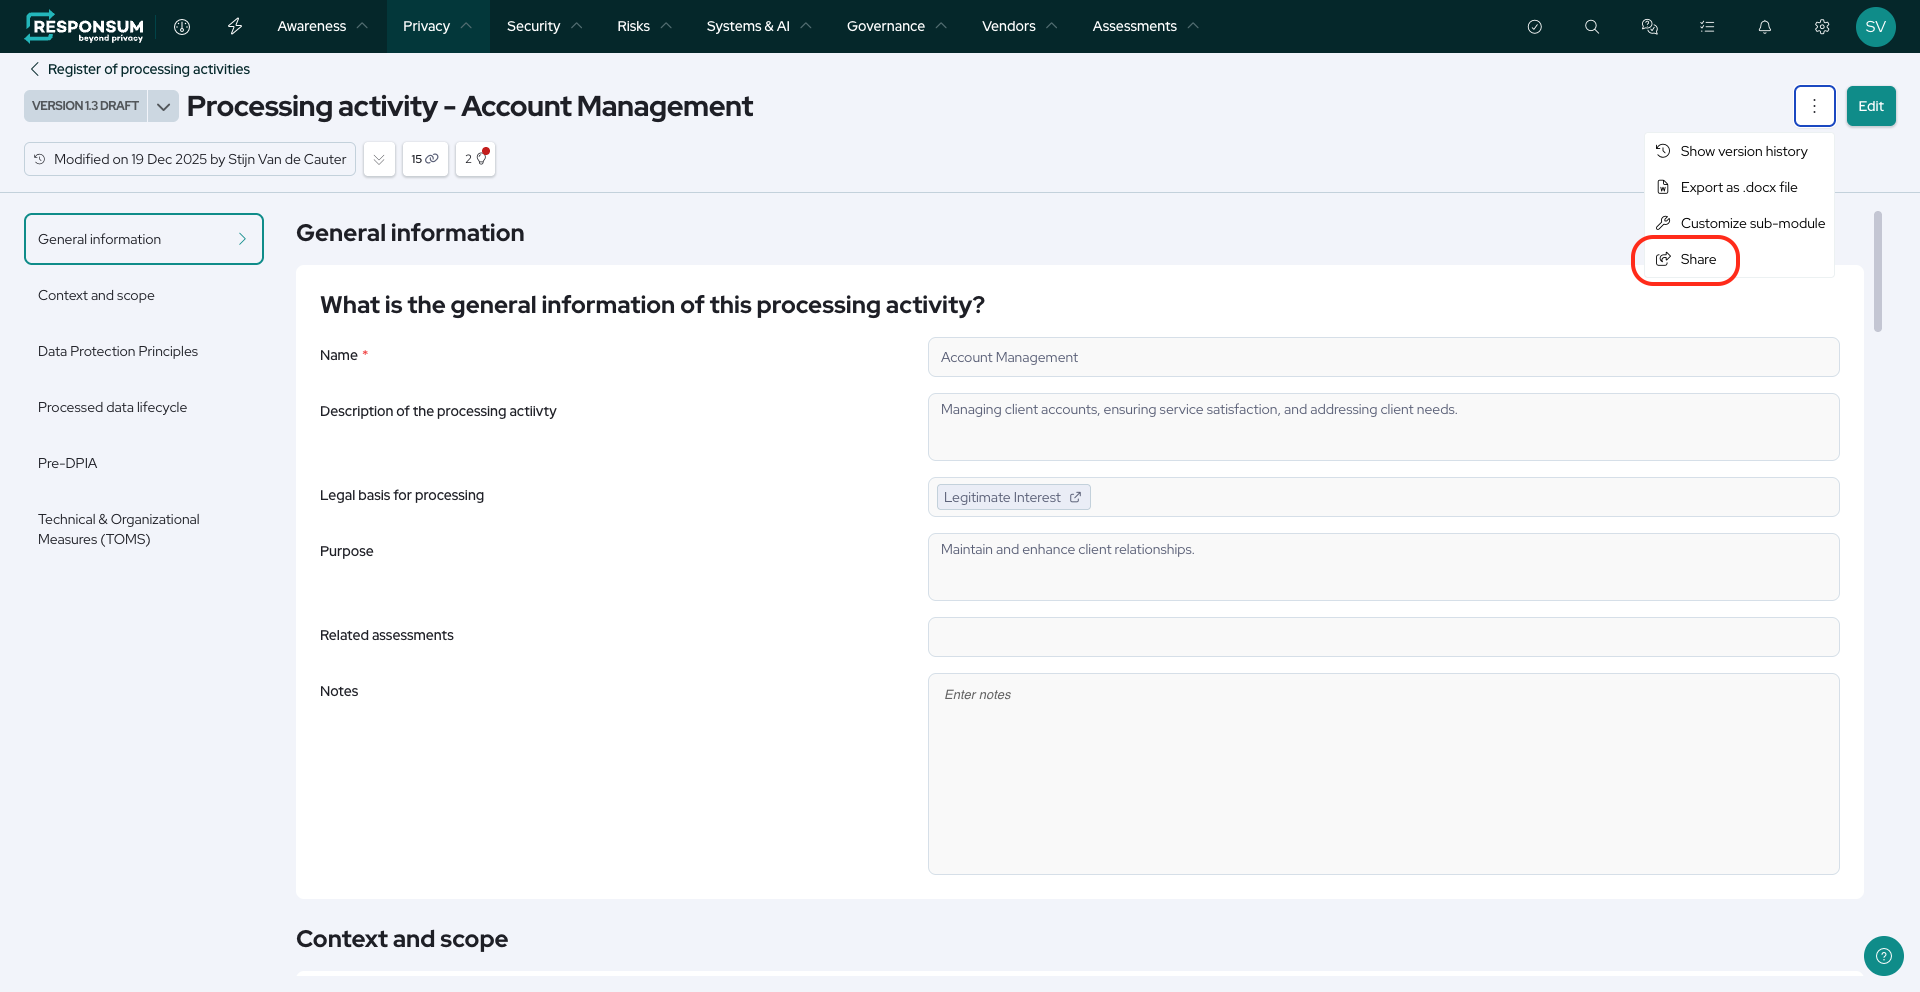Click the 15 linked items badge

pyautogui.click(x=425, y=159)
